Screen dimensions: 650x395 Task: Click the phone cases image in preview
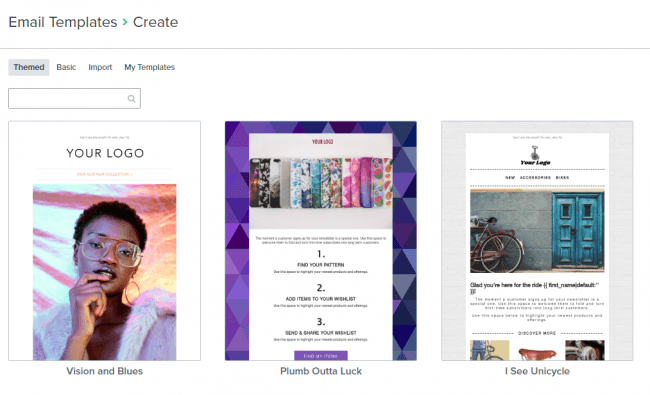pos(321,182)
